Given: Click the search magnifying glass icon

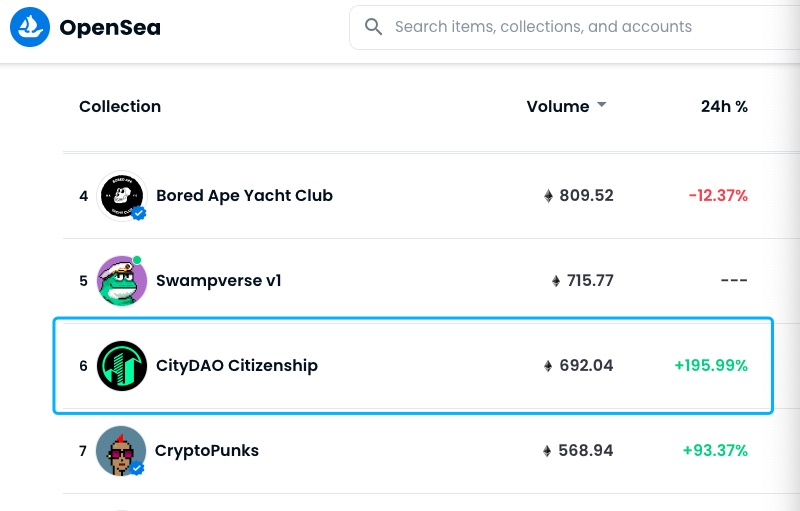Looking at the screenshot, I should [x=373, y=27].
